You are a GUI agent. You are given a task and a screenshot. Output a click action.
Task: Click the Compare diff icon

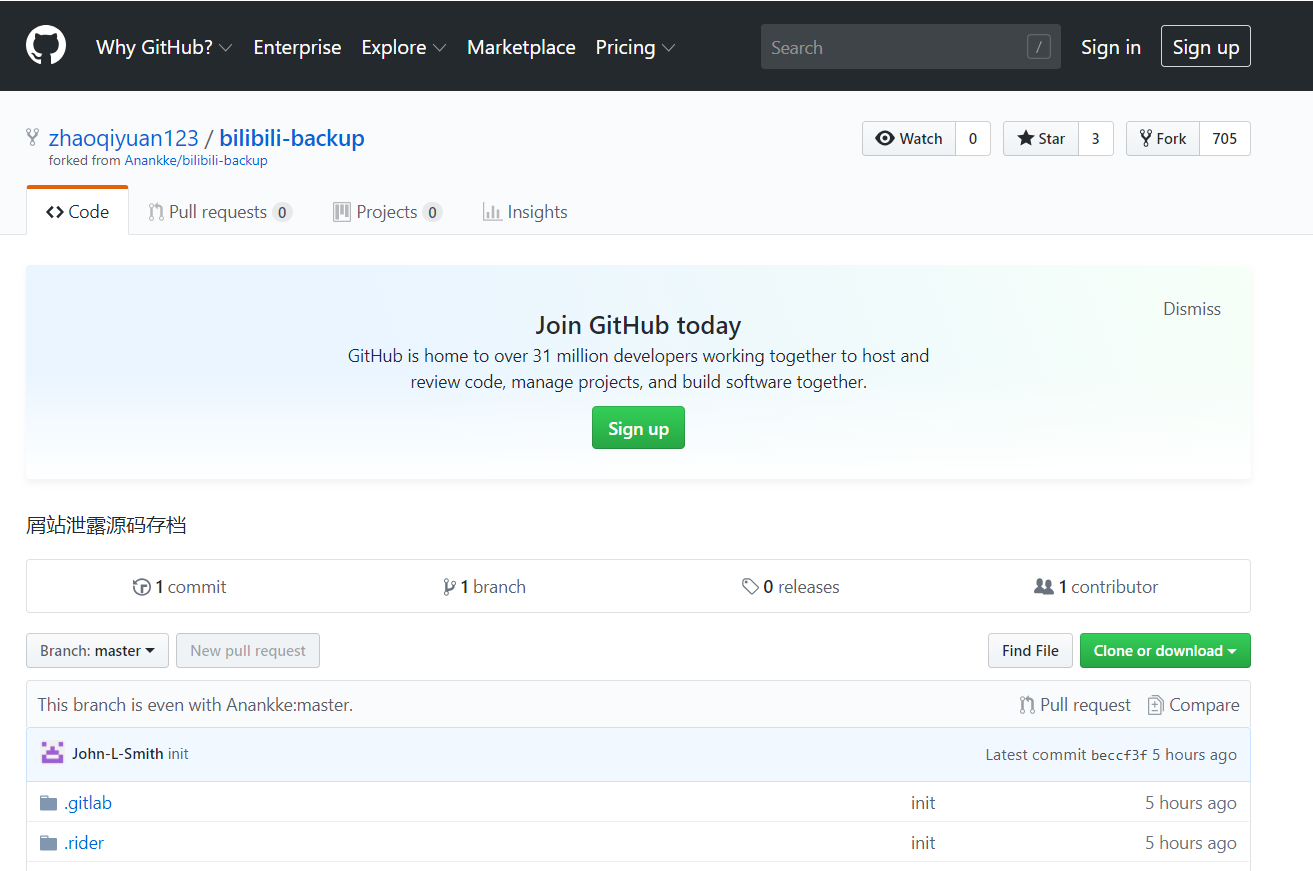tap(1156, 705)
